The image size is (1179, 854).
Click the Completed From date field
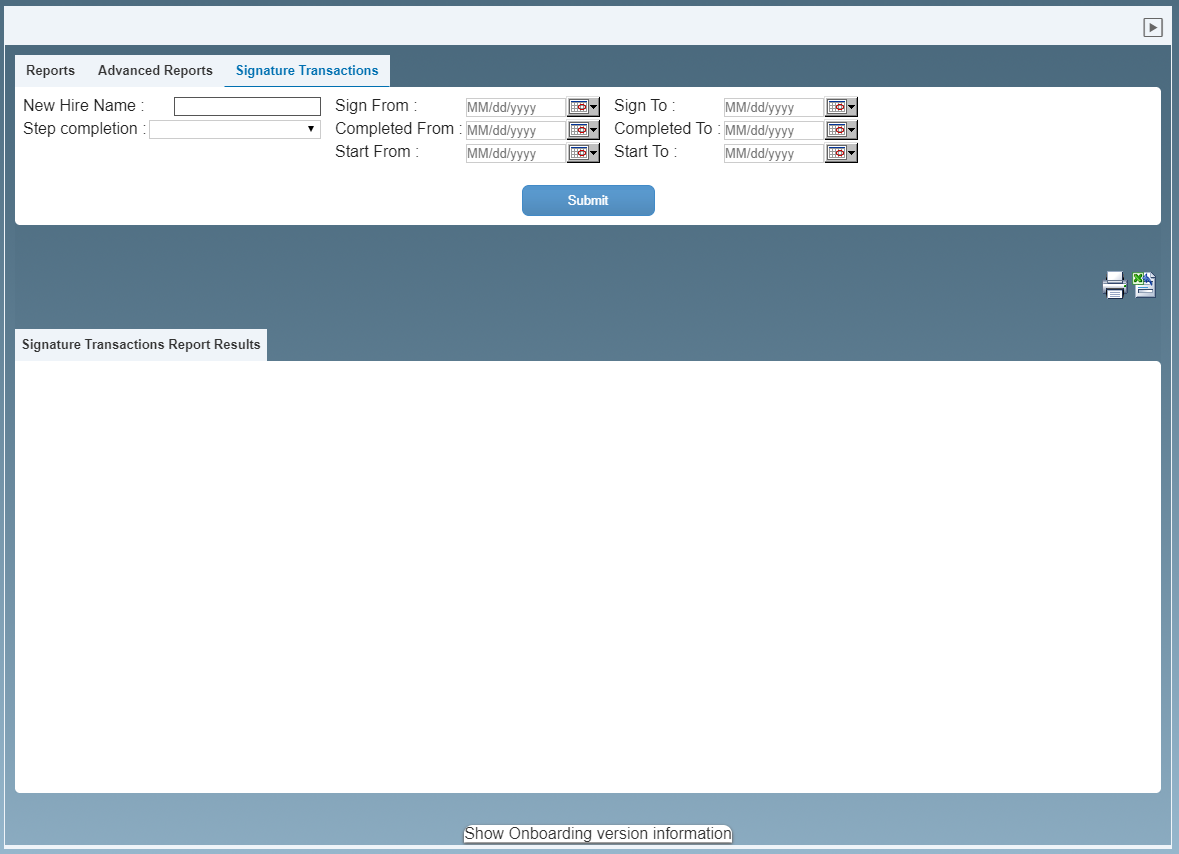(x=516, y=130)
